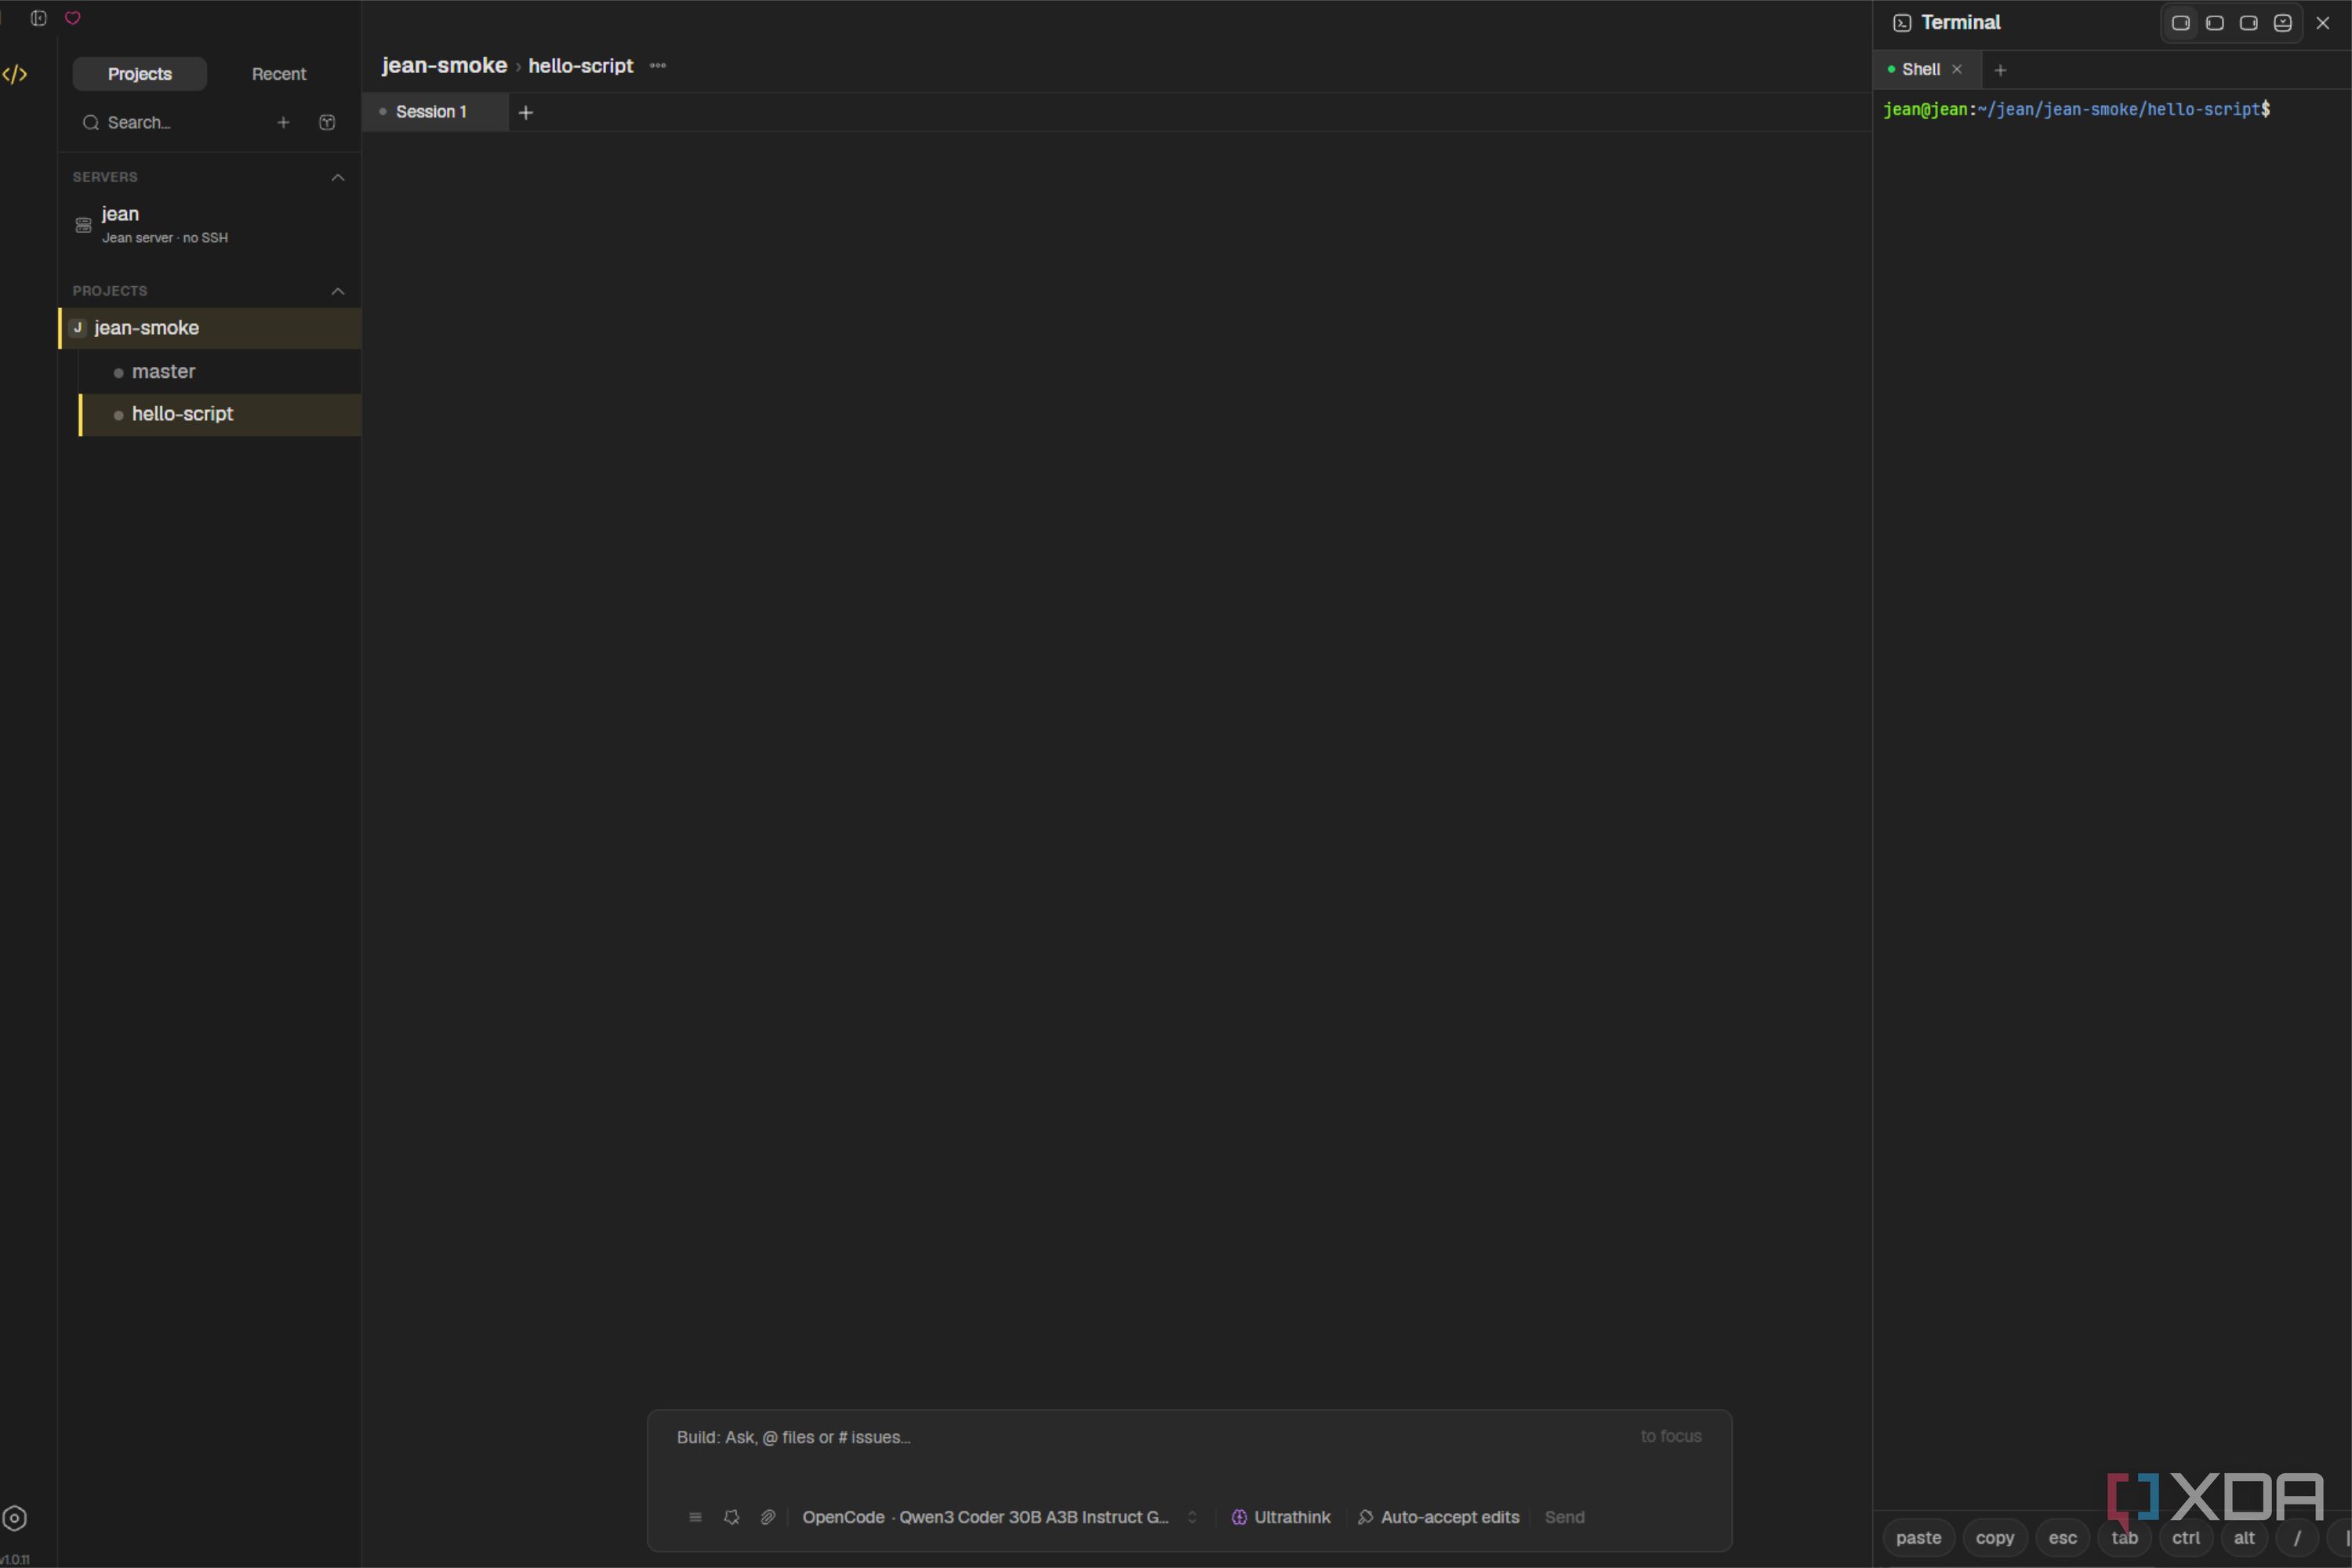Toggle the ctrl modifier key
The height and width of the screenshot is (1568, 2352).
click(x=2186, y=1538)
